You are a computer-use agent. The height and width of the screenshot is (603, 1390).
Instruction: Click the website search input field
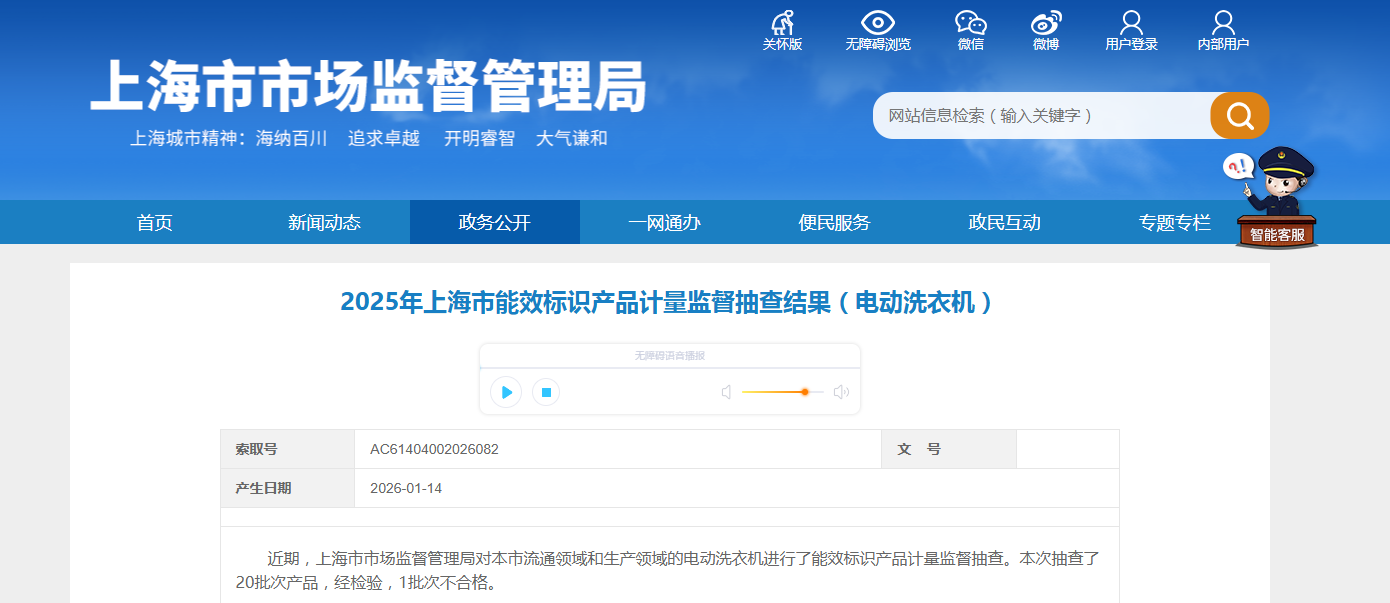click(x=1040, y=116)
